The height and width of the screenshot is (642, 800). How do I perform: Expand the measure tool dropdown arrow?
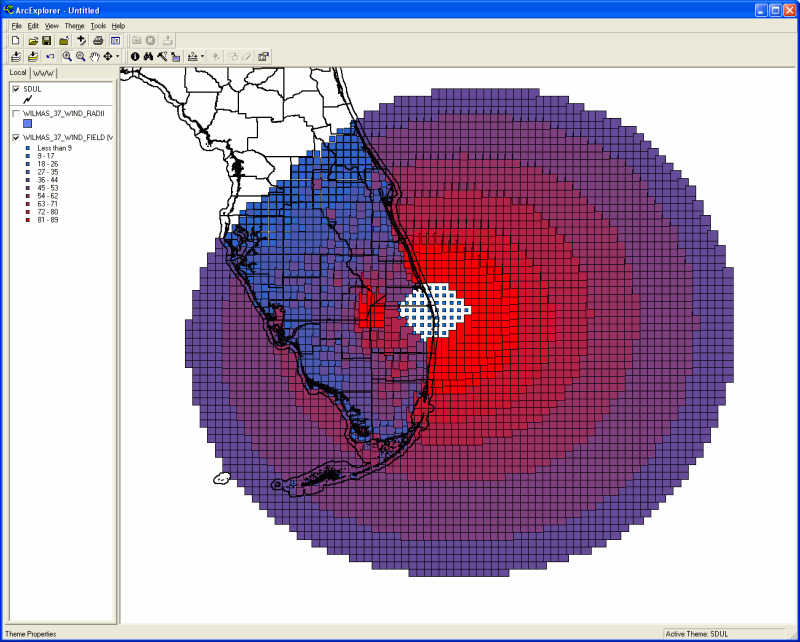tap(203, 57)
